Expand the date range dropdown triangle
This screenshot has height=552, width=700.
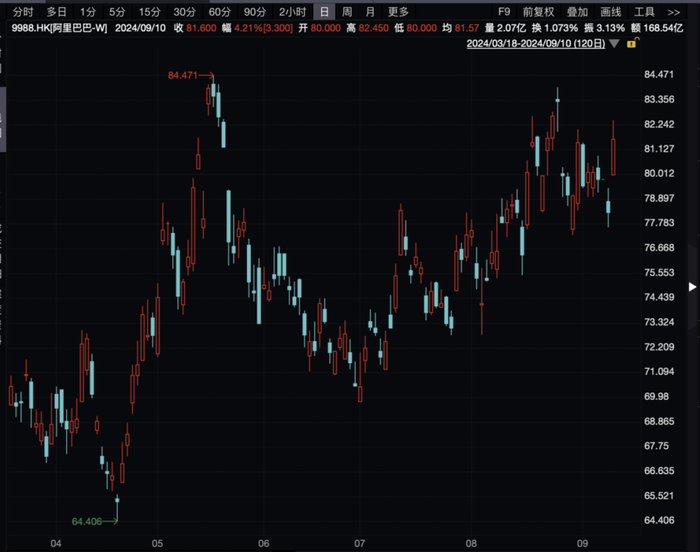(614, 44)
